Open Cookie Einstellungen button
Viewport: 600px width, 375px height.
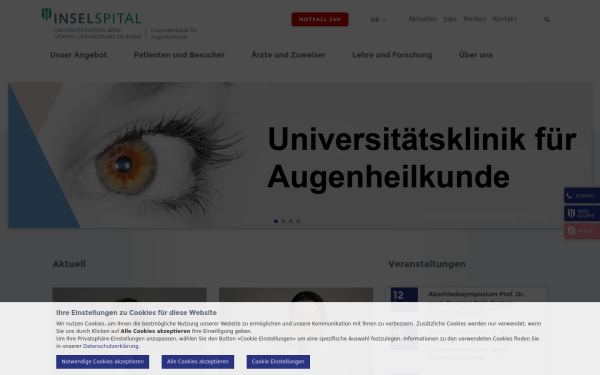278,362
